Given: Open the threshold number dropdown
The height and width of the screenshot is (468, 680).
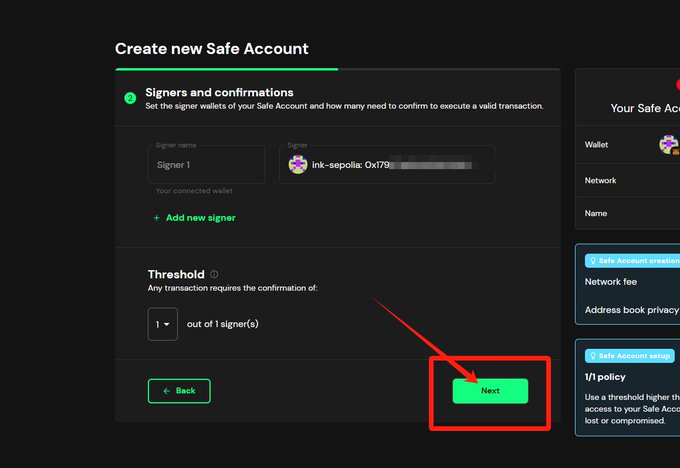Looking at the screenshot, I should coord(163,324).
